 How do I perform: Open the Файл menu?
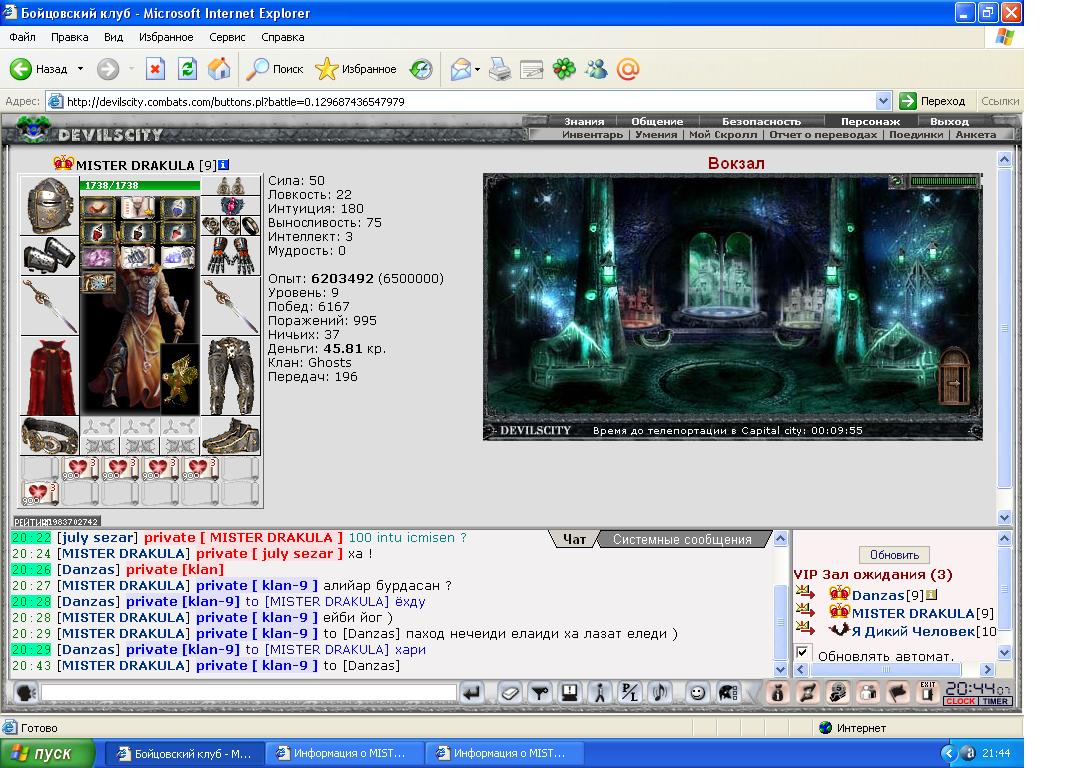coord(23,37)
